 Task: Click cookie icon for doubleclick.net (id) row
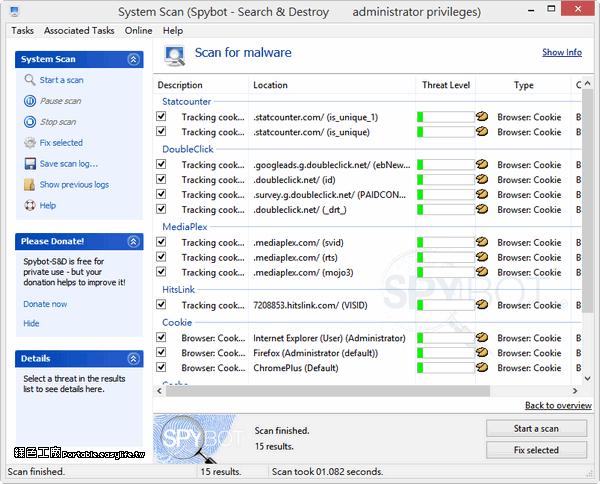pyautogui.click(x=482, y=179)
